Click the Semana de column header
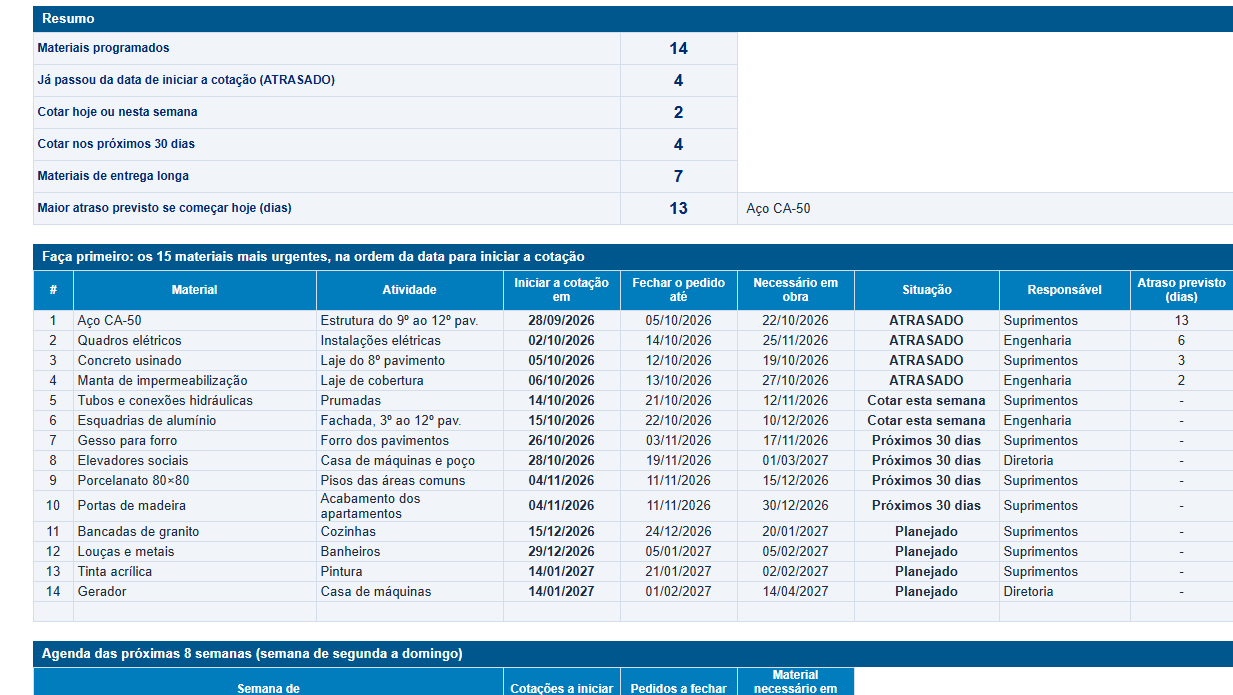Image resolution: width=1233 pixels, height=695 pixels. (268, 688)
